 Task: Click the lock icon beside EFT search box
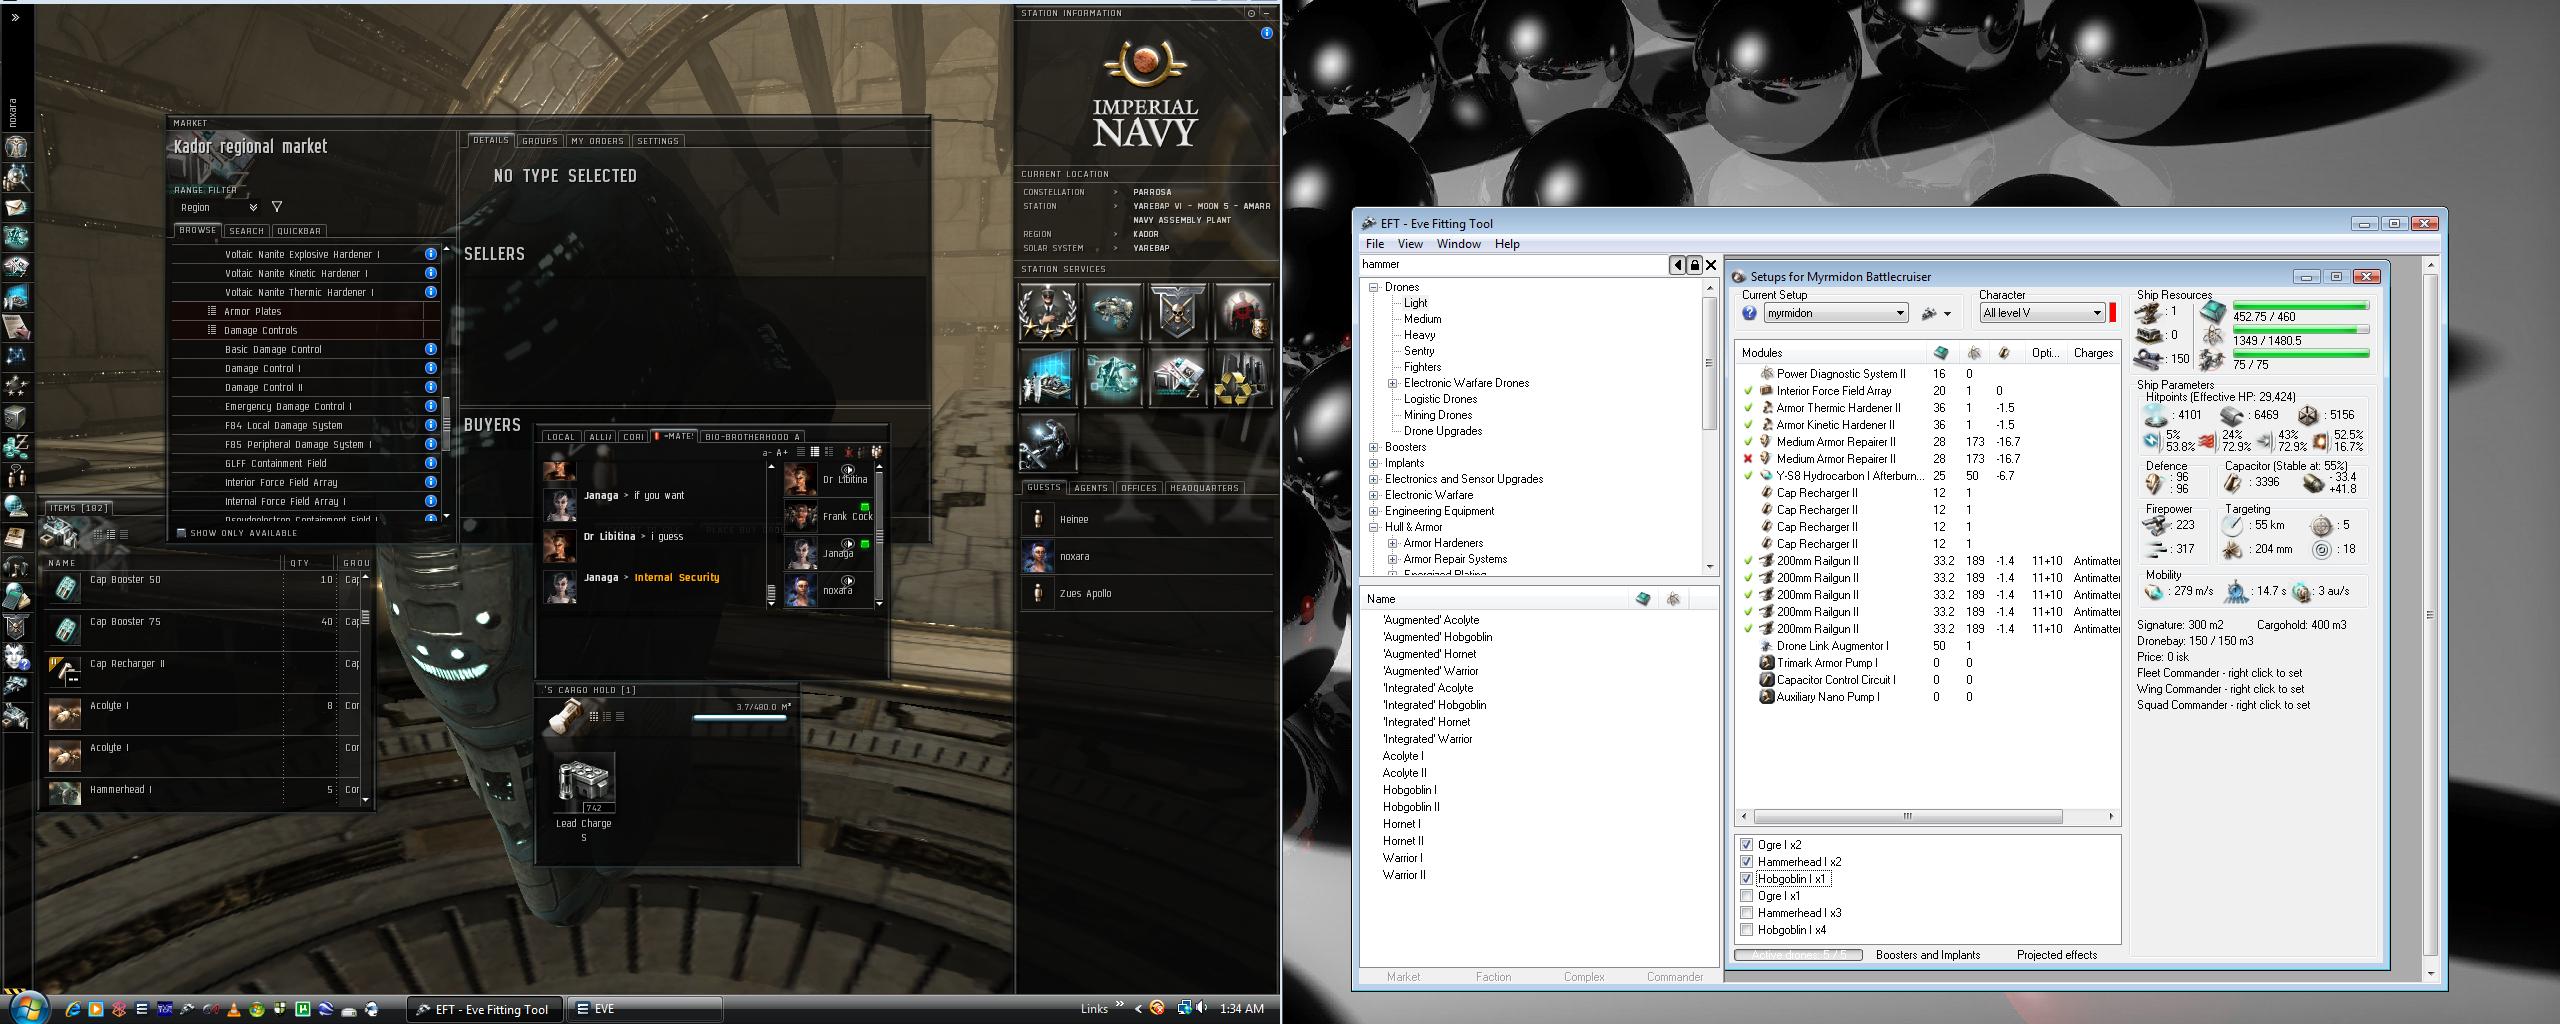(1694, 265)
